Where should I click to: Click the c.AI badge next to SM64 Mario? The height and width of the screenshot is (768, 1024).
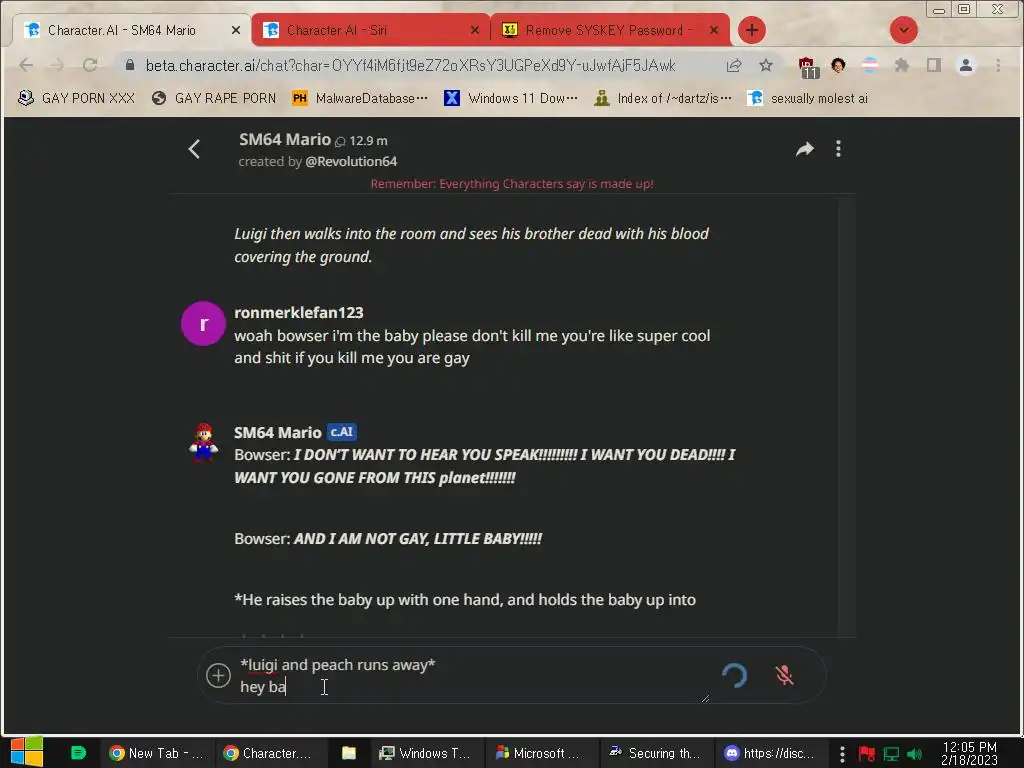point(342,432)
